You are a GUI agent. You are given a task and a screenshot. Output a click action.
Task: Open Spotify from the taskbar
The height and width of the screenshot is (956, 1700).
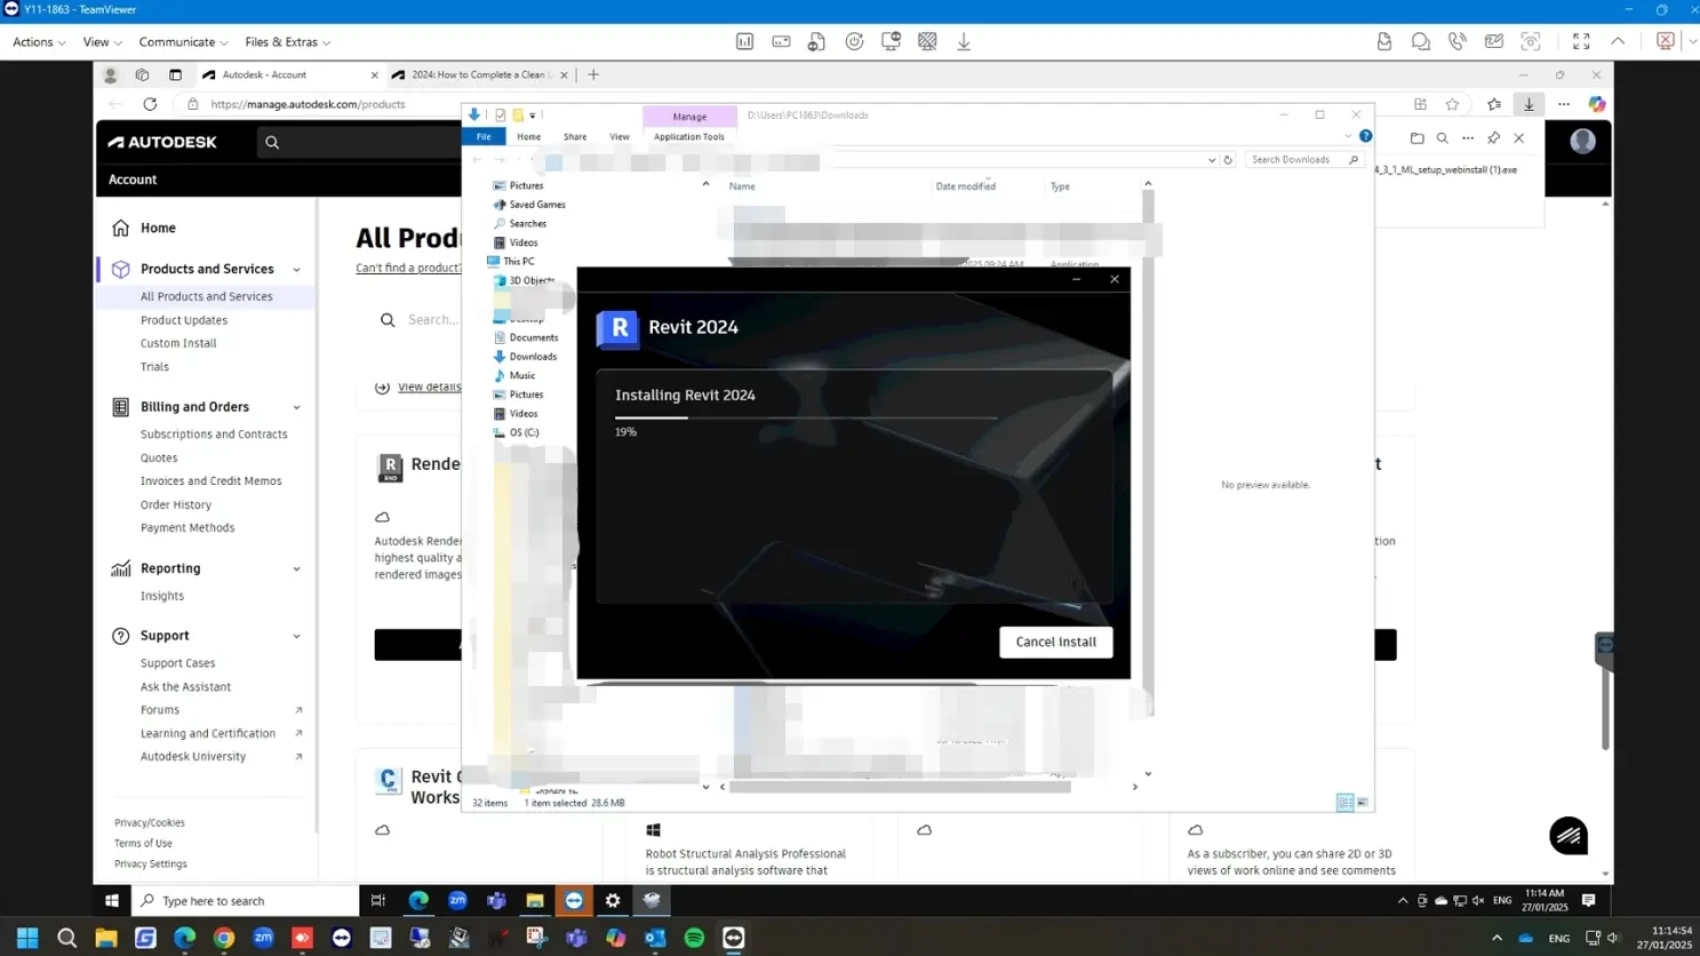(693, 938)
